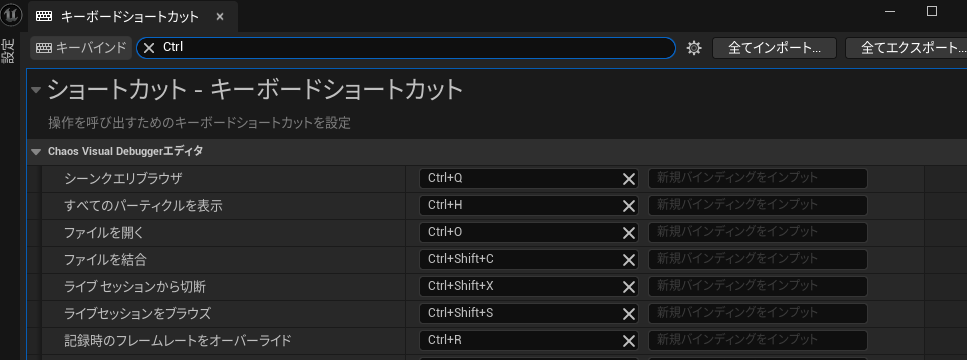Viewport: 967px width, 360px height.
Task: Close the キーボードショートカット tab
Action: (220, 17)
